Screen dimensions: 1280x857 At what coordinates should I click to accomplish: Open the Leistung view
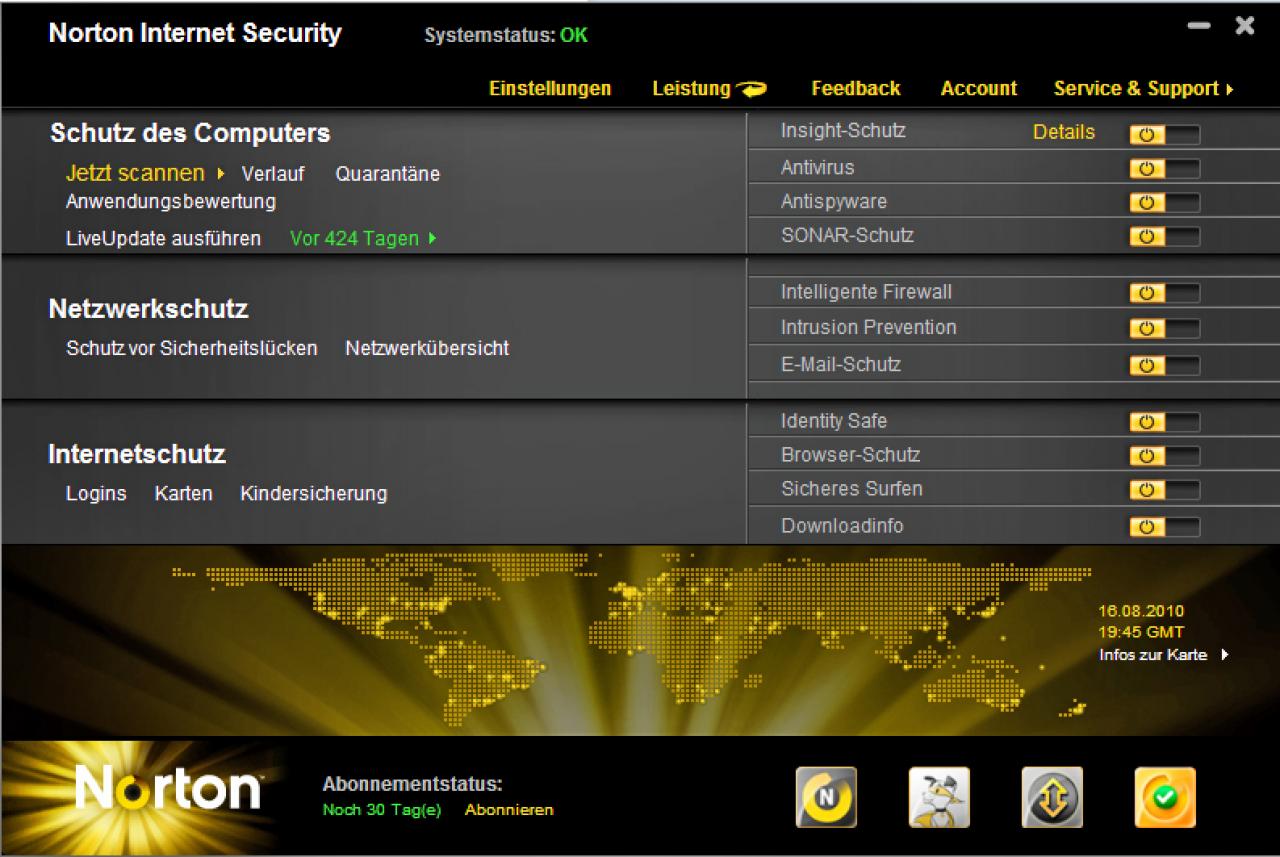[x=691, y=88]
